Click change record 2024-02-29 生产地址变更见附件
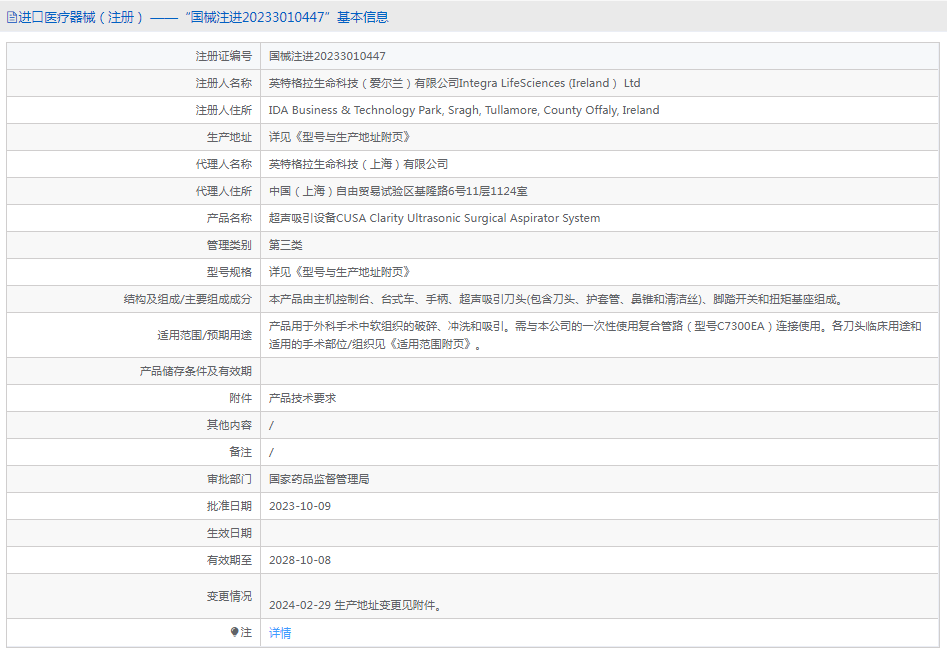This screenshot has height=654, width=947. pos(355,605)
